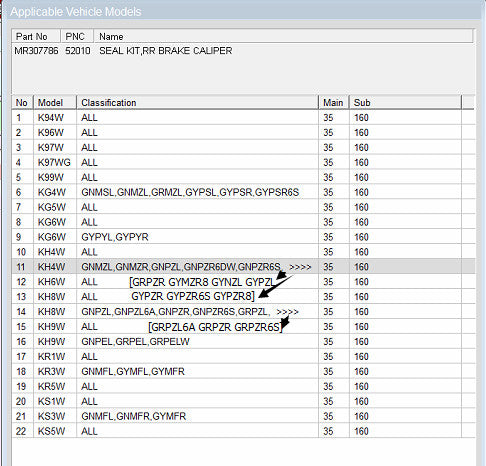Sort by the Model column header
Image resolution: width=486 pixels, height=466 pixels.
click(55, 102)
